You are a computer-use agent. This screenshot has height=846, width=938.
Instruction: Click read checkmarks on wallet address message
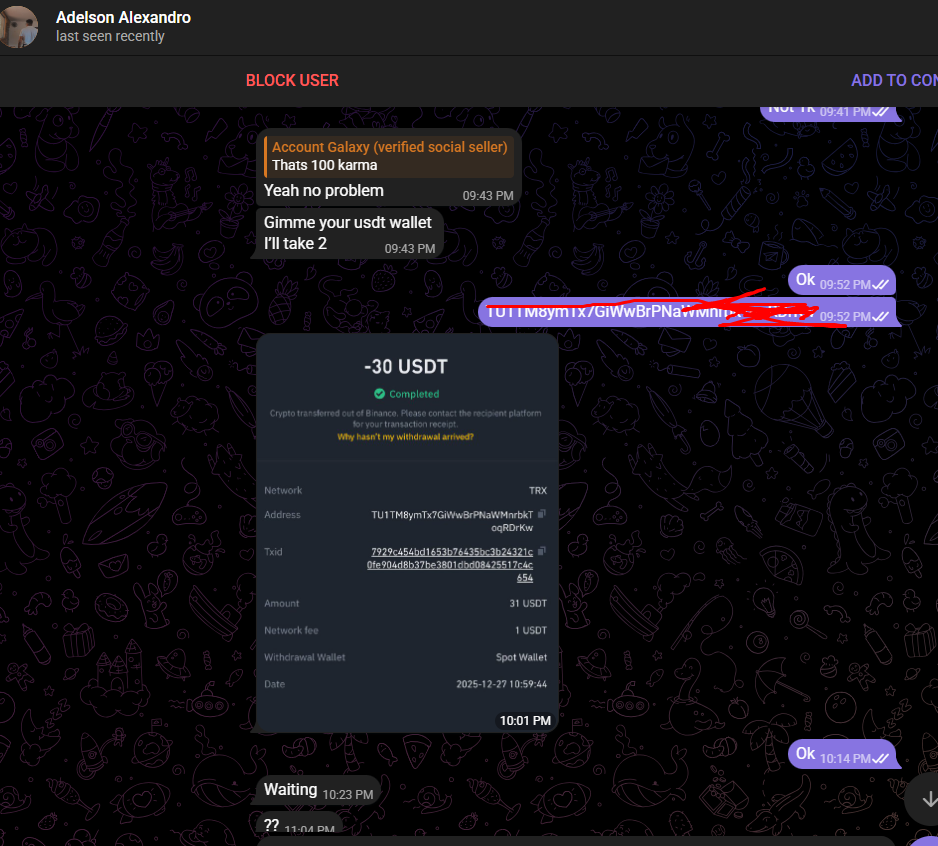pos(881,317)
